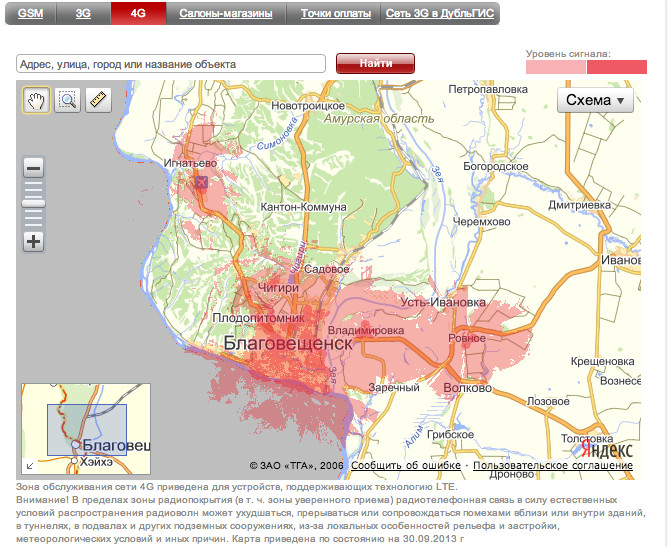Image resolution: width=668 pixels, height=547 pixels.
Task: Click the plus zoom in button
Action: [x=33, y=241]
